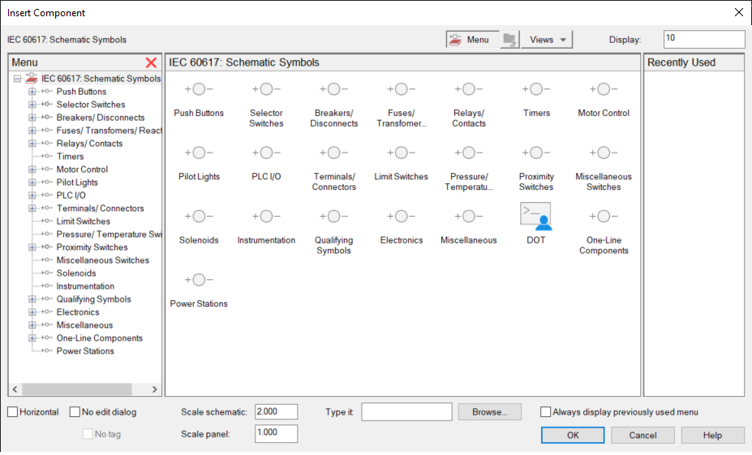Open the Breakers/Disconnects symbol icon
Image resolution: width=752 pixels, height=455 pixels.
[333, 91]
